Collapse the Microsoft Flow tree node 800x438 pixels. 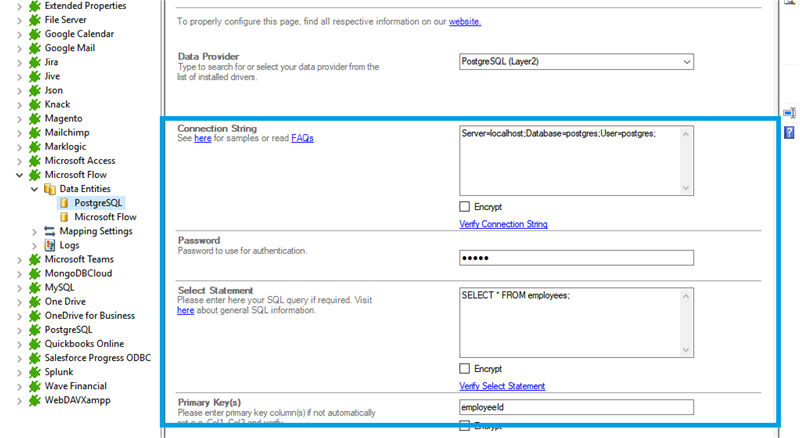[x=20, y=175]
